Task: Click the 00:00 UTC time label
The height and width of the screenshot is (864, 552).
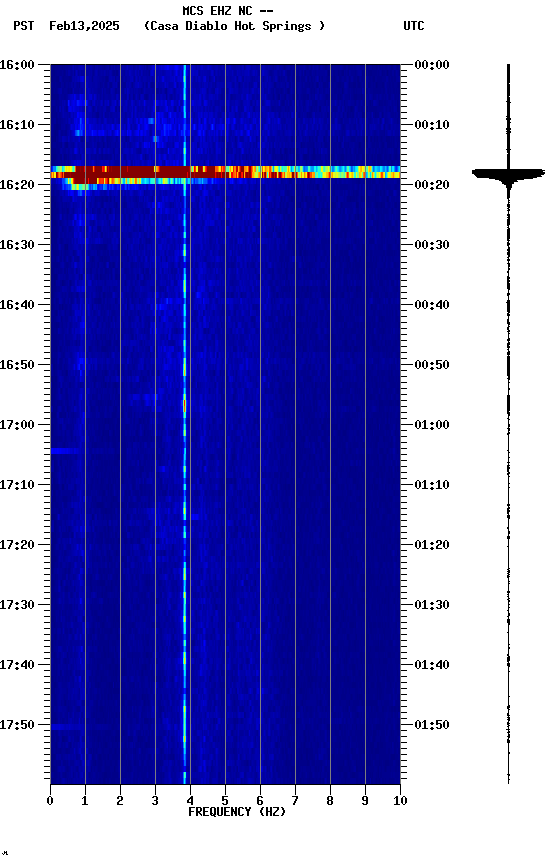Action: (x=432, y=65)
